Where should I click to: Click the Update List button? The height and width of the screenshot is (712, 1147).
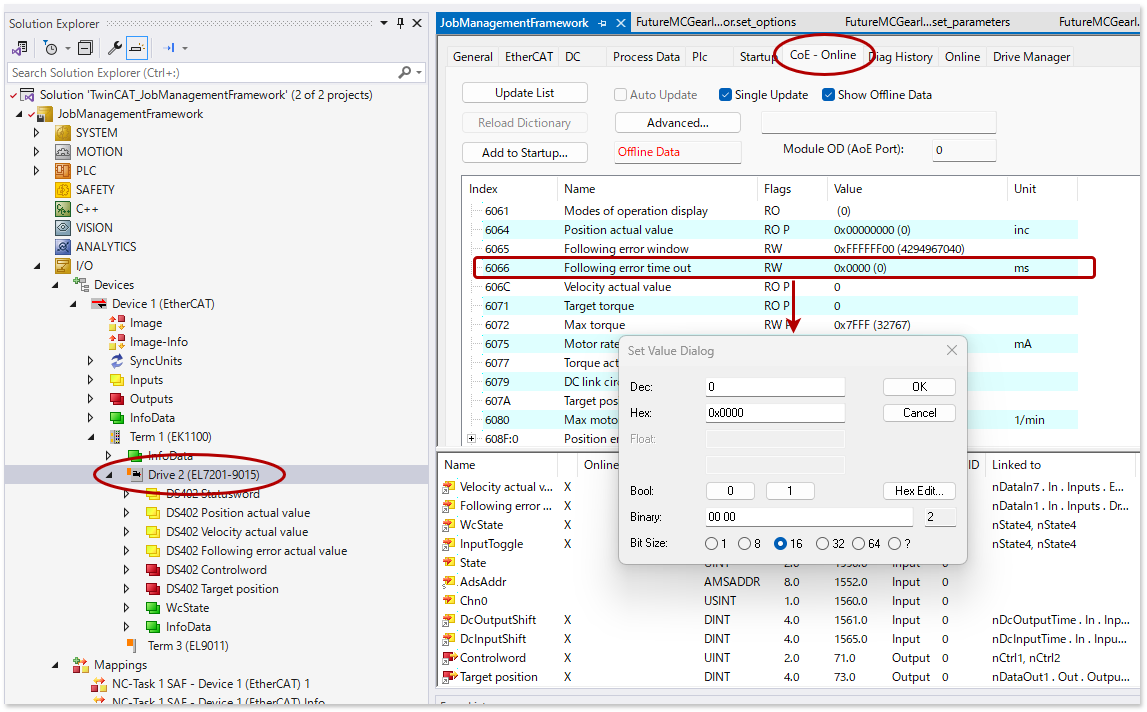tap(524, 93)
